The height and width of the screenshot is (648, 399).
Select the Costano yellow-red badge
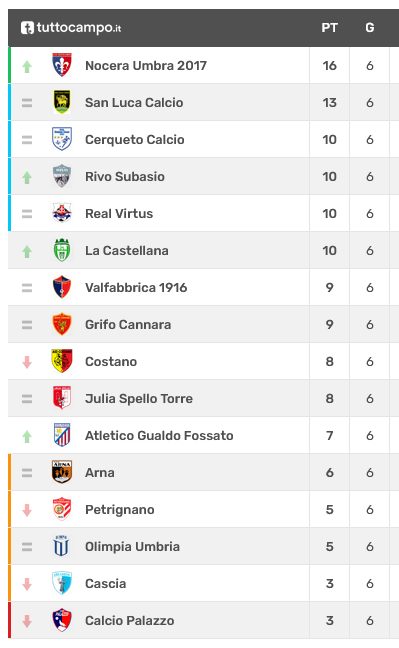[x=62, y=361]
